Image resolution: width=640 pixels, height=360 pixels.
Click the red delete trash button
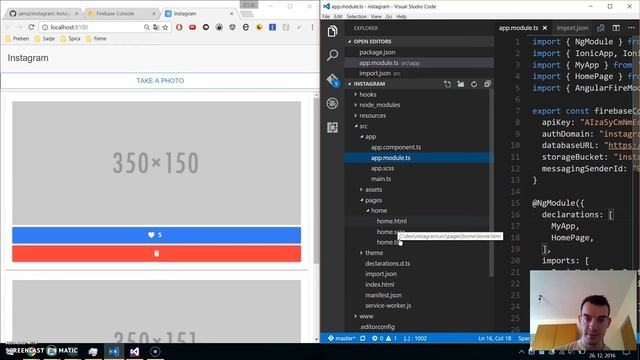pyautogui.click(x=156, y=253)
